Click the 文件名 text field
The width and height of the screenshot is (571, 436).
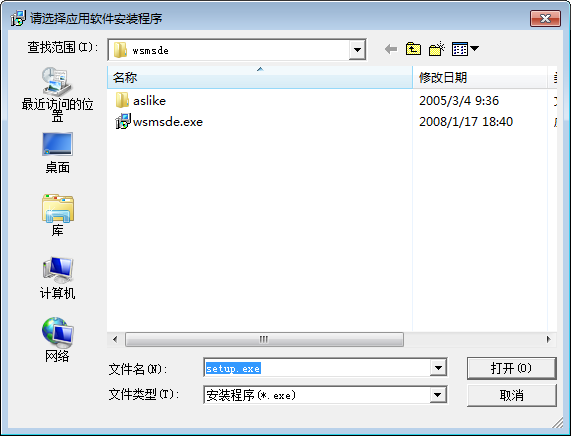click(x=317, y=368)
